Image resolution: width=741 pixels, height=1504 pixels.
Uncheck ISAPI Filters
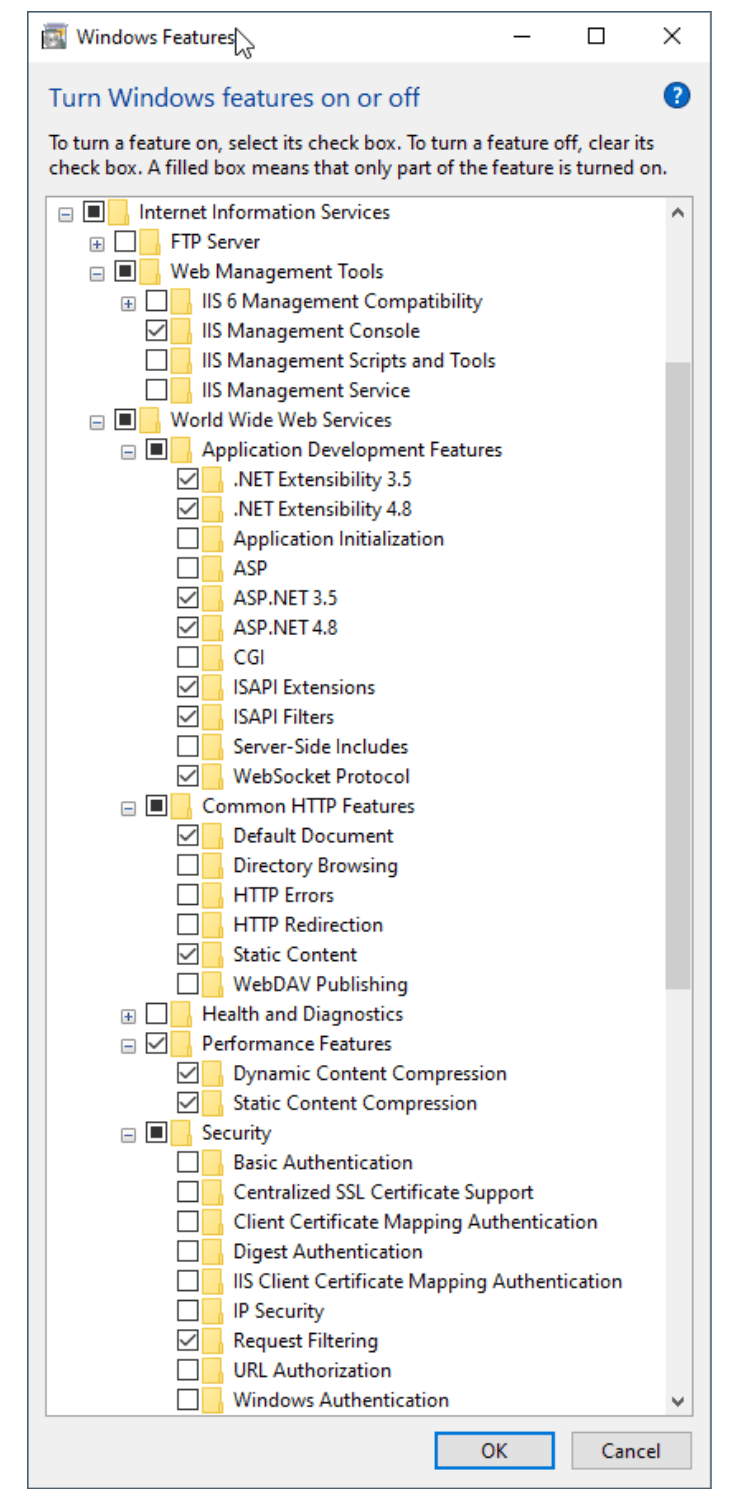click(187, 717)
